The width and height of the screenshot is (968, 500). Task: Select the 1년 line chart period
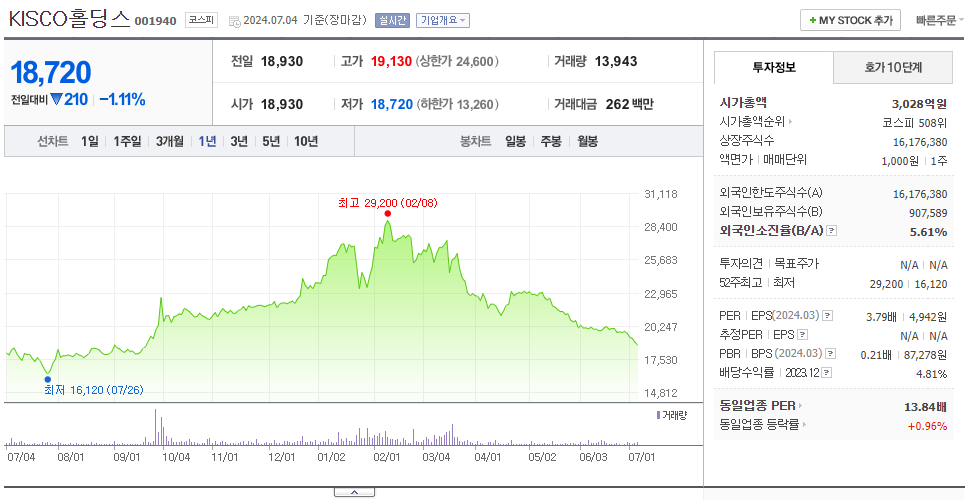[207, 141]
